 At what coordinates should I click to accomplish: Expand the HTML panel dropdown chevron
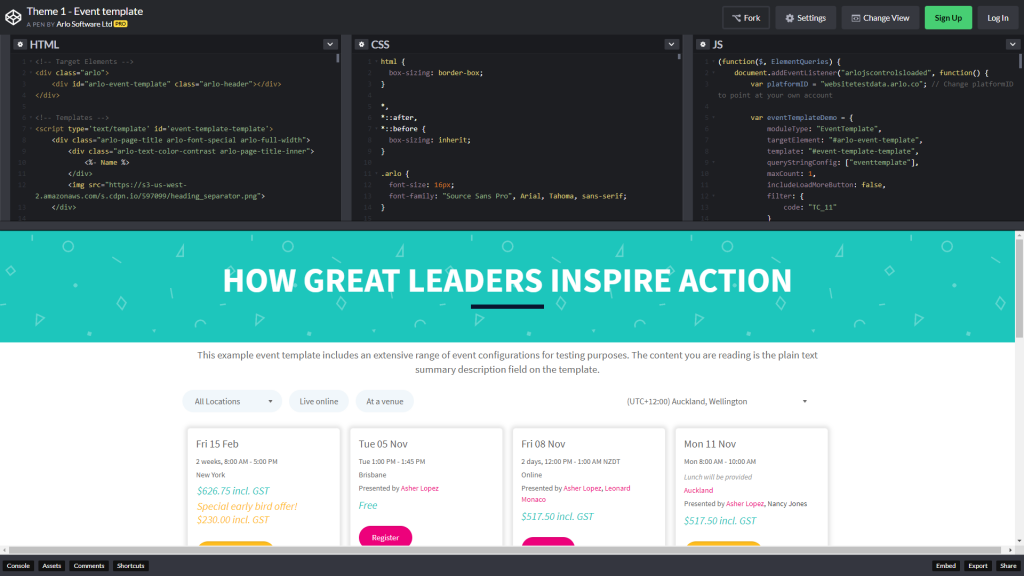click(x=330, y=45)
